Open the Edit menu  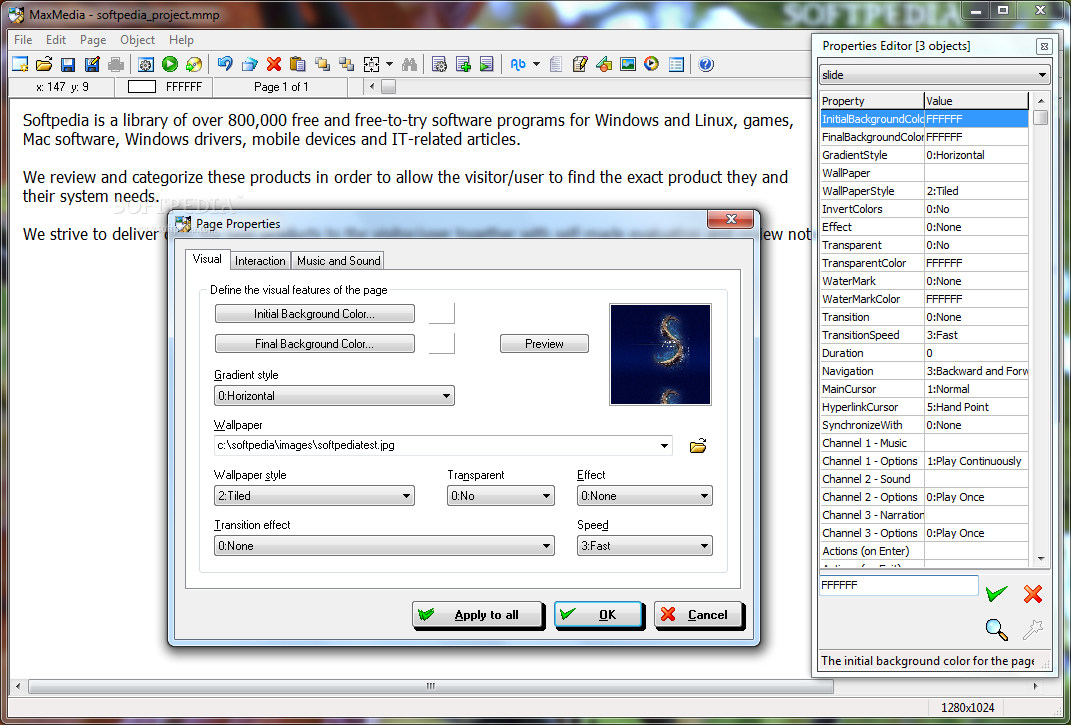point(56,40)
